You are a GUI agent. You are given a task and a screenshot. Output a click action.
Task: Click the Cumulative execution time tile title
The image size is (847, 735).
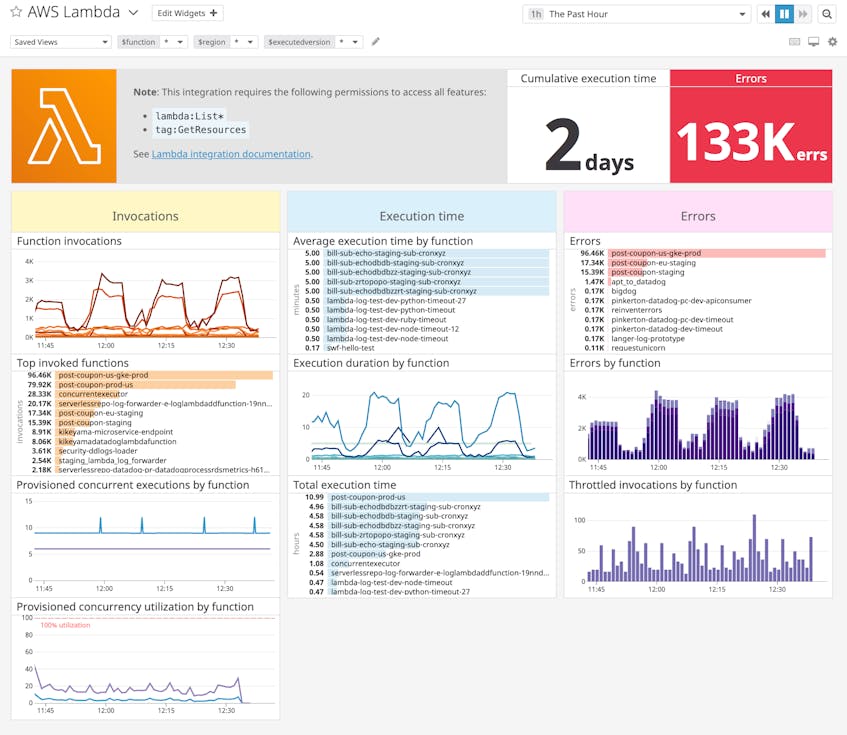(588, 78)
